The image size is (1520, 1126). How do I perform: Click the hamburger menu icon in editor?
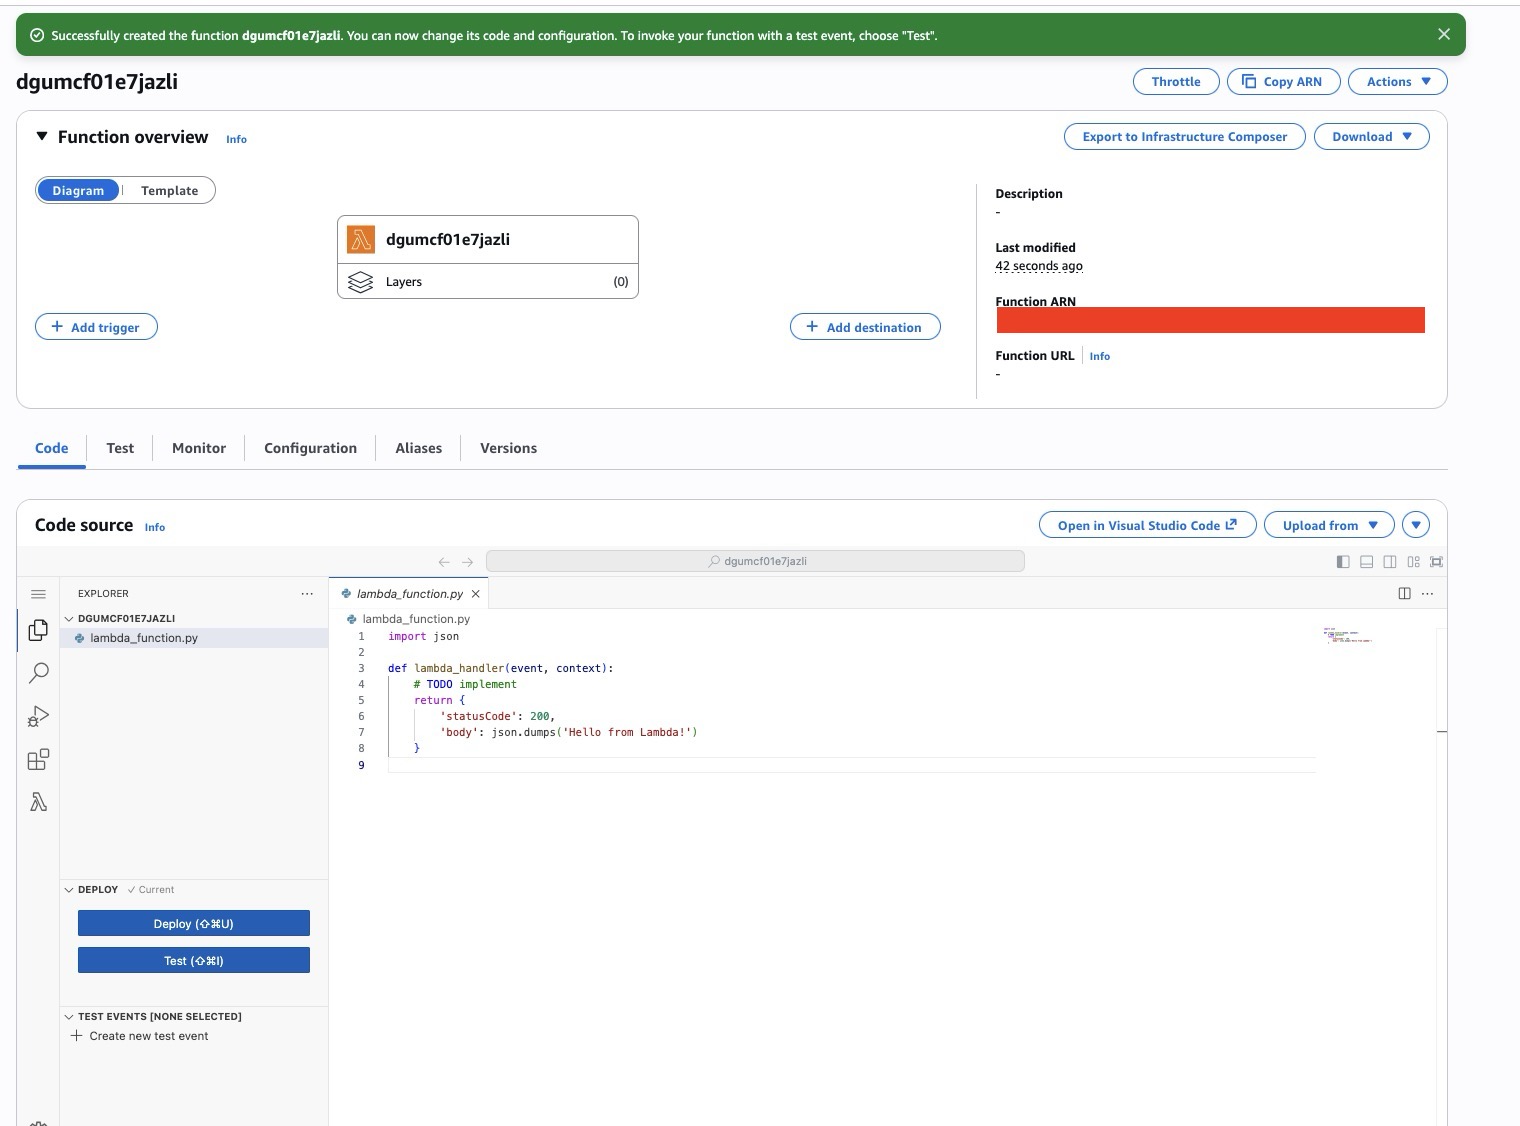[38, 594]
